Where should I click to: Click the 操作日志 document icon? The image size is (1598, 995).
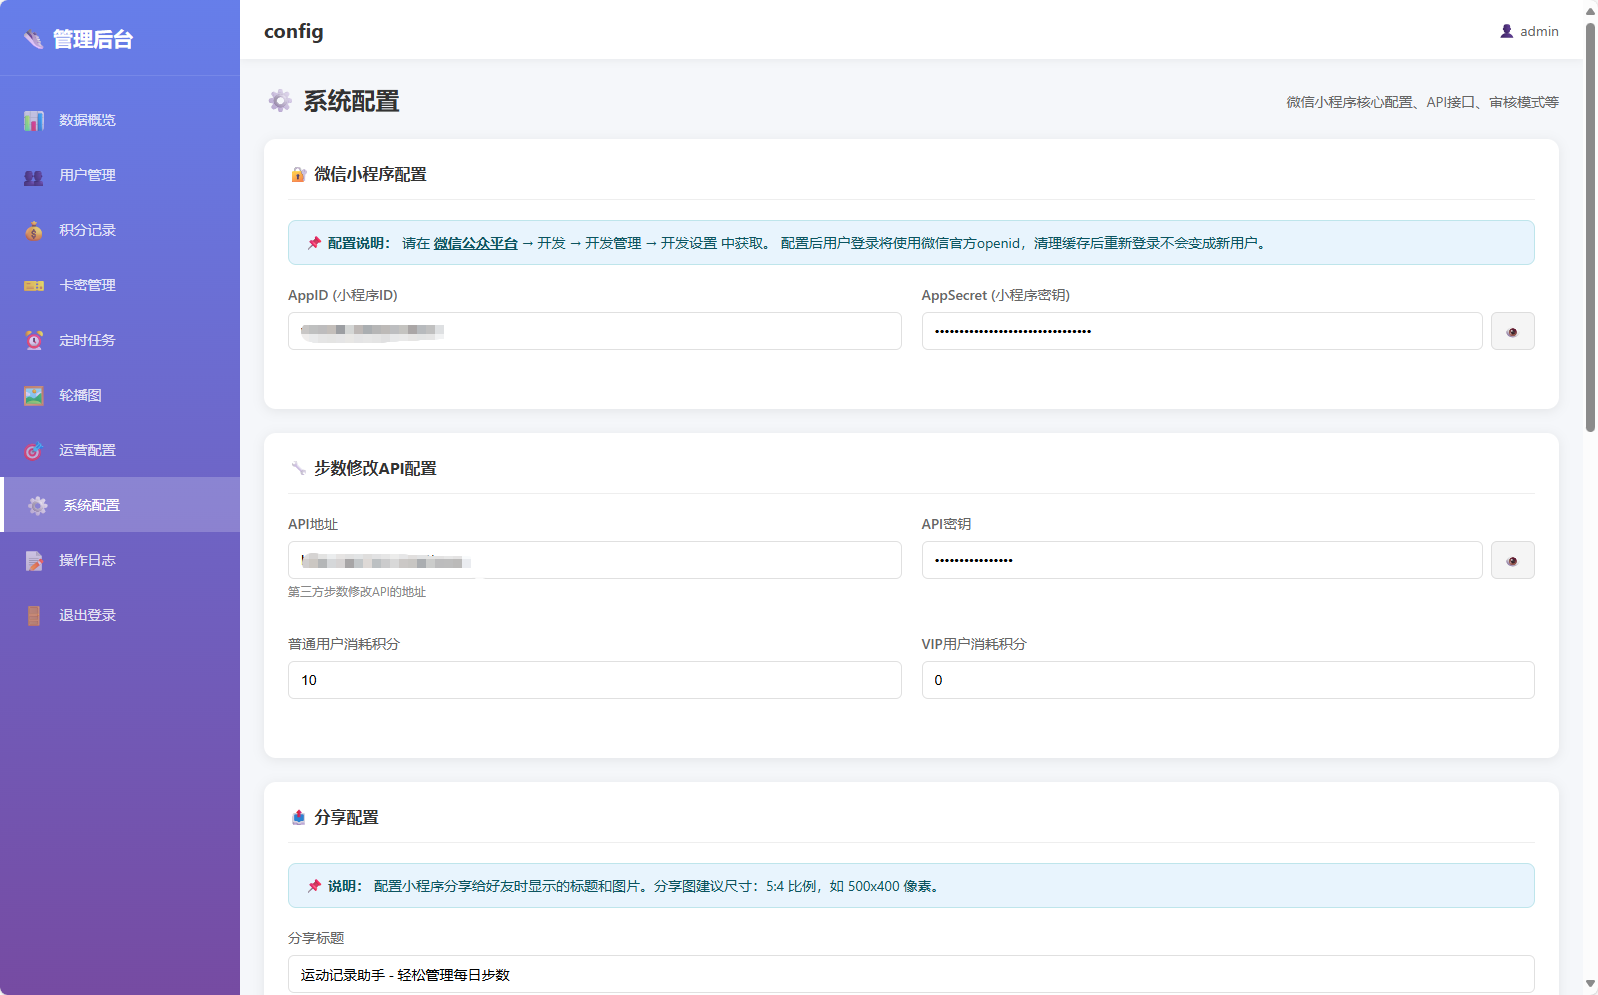point(34,561)
